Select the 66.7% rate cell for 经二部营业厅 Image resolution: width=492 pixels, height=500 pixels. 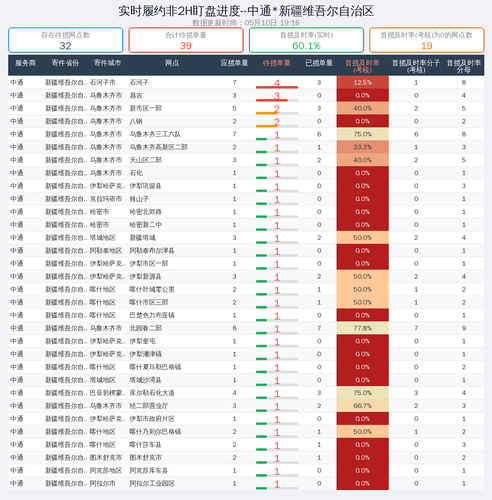tap(362, 406)
